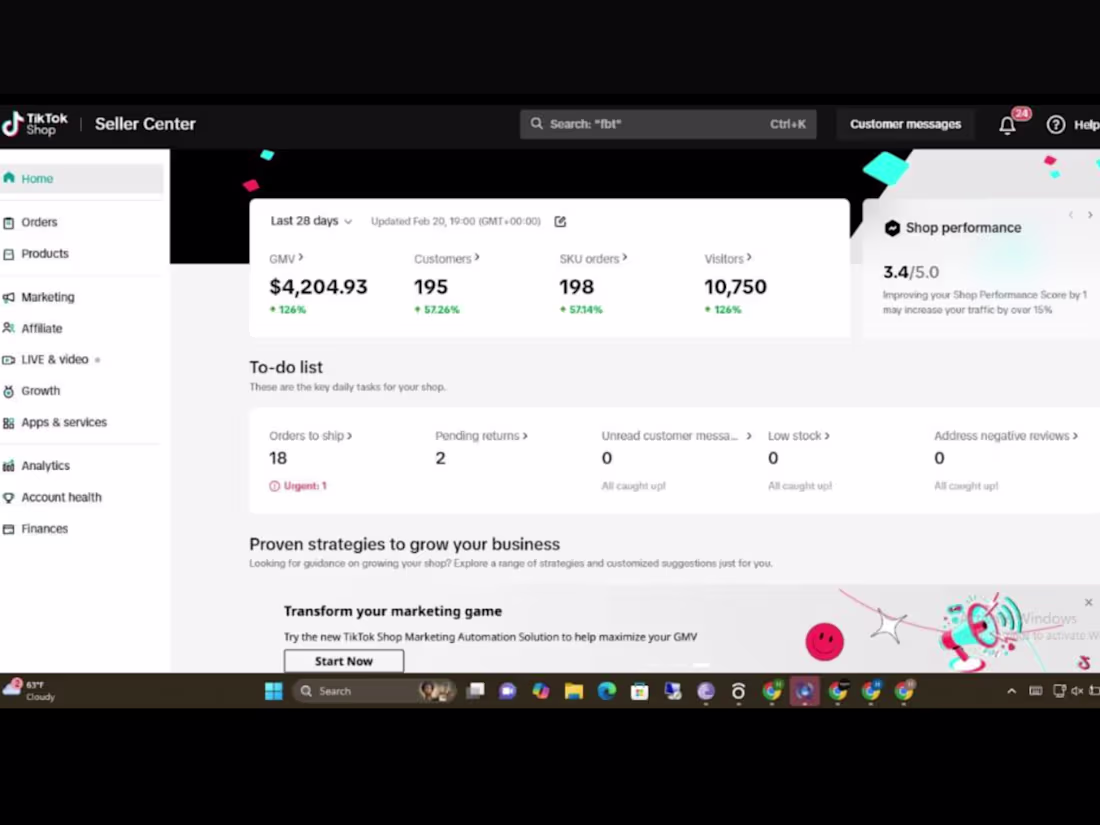Expand the GMV metric details
The image size is (1100, 825).
286,258
